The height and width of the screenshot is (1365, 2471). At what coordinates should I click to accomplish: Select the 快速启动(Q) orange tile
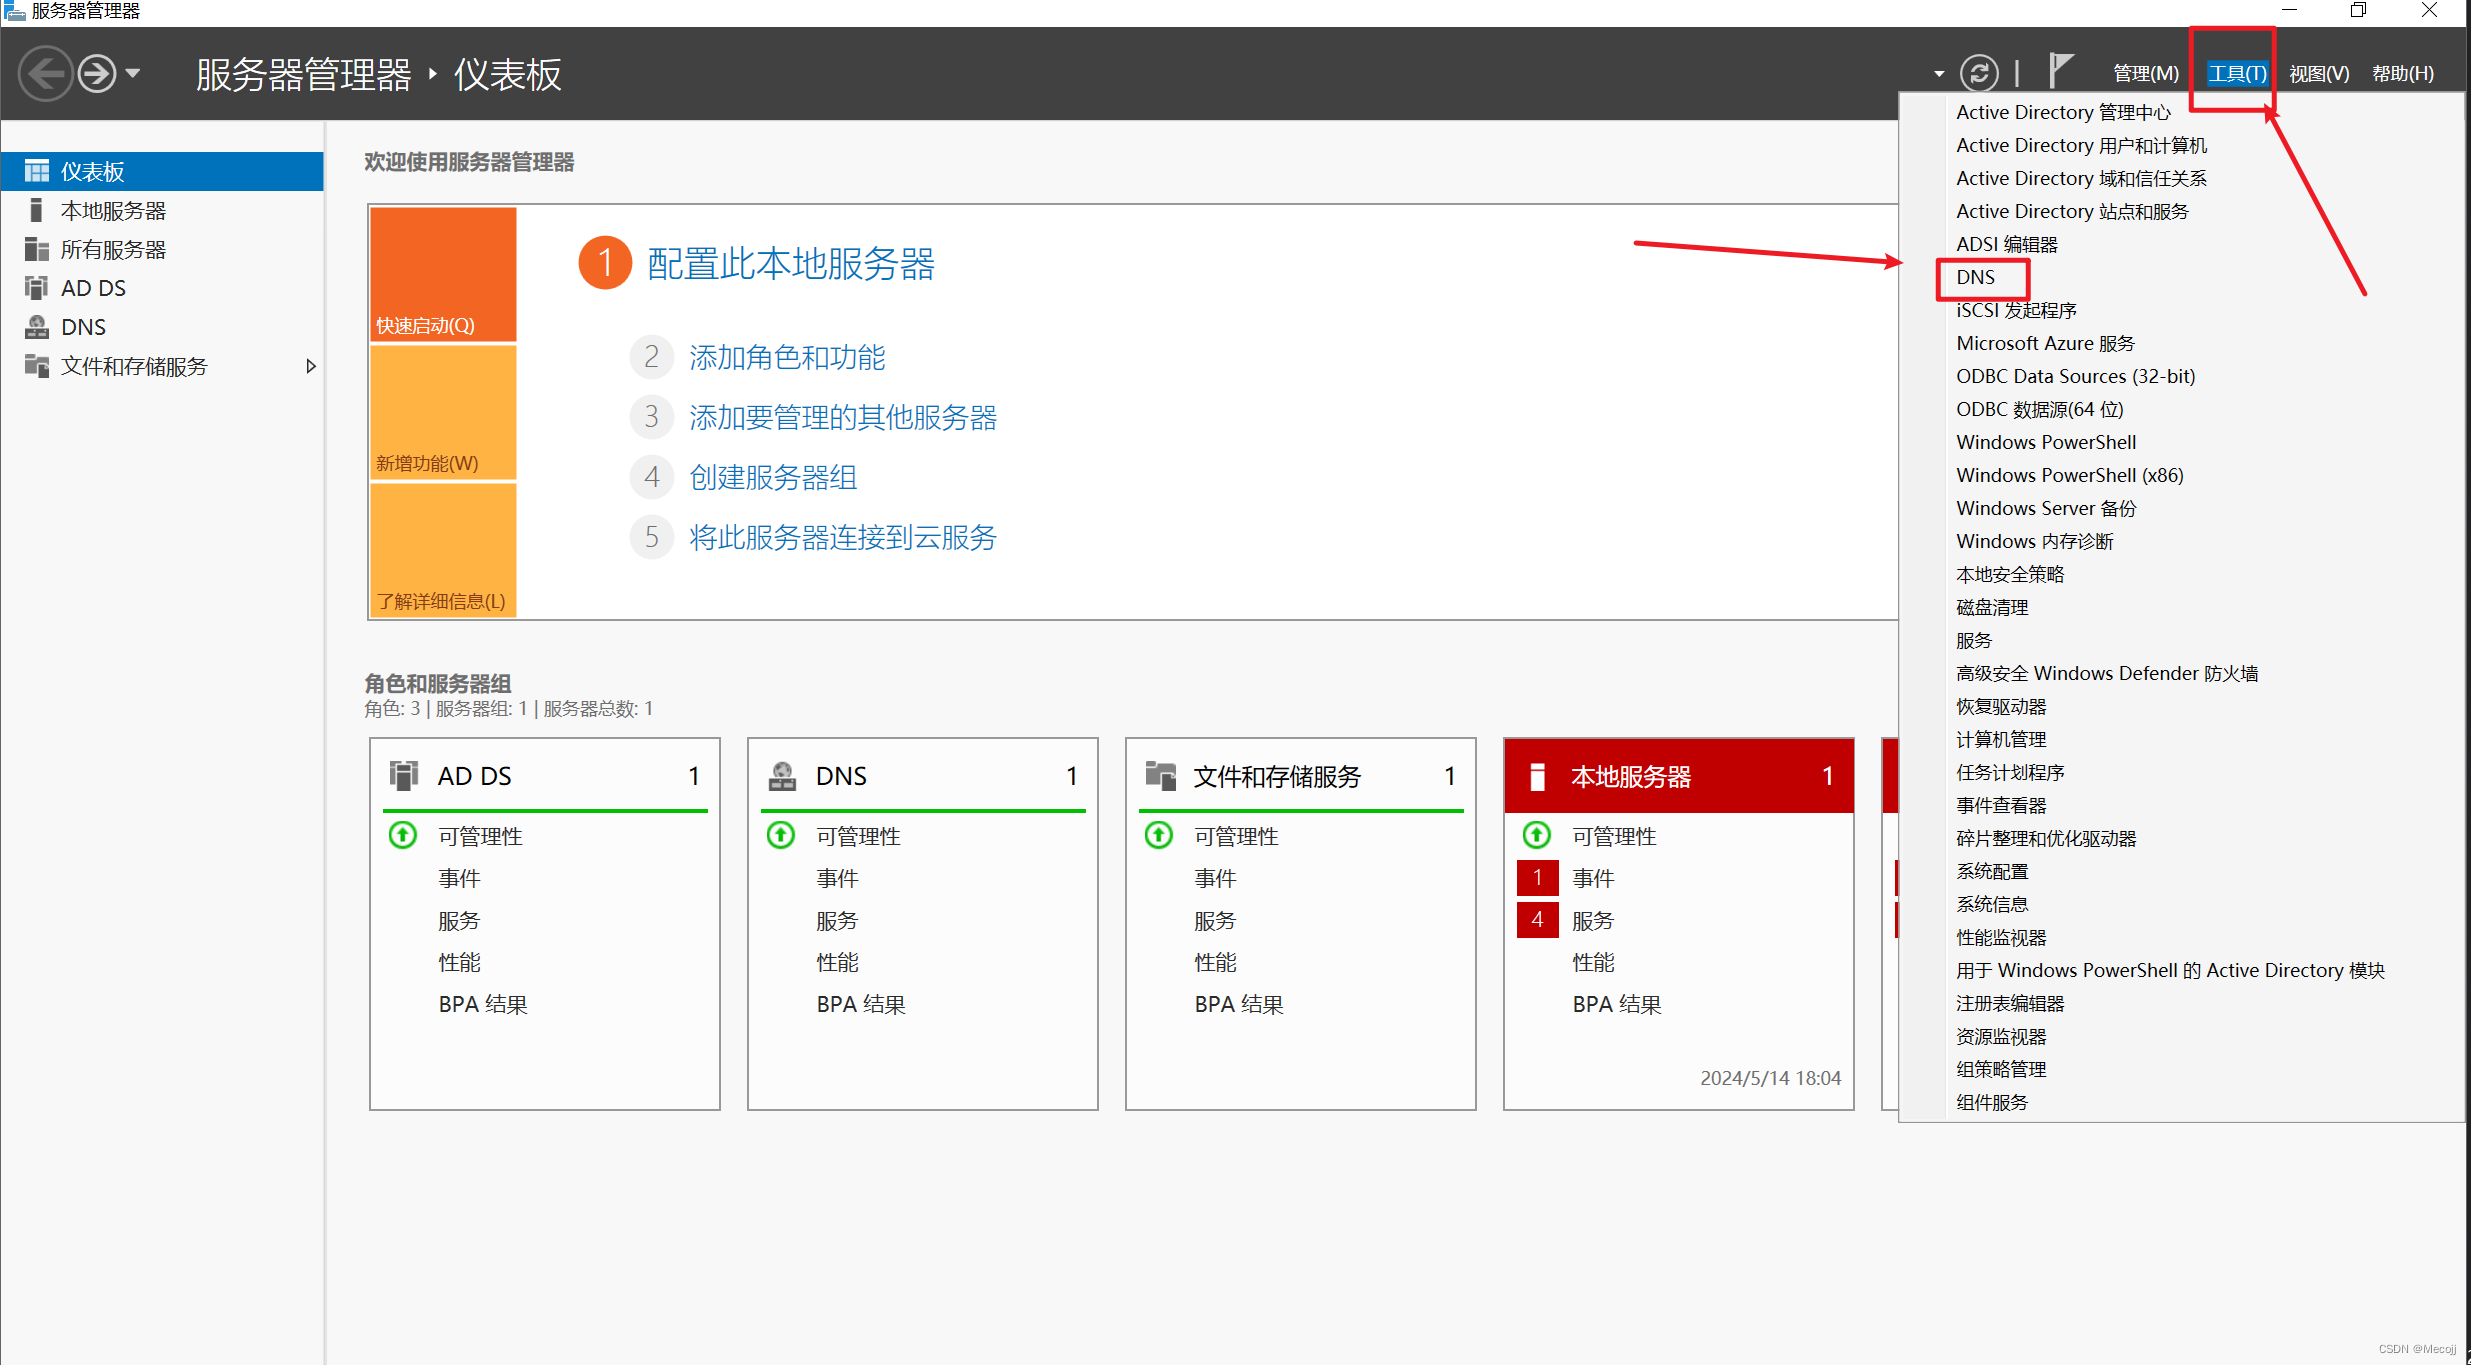point(443,274)
